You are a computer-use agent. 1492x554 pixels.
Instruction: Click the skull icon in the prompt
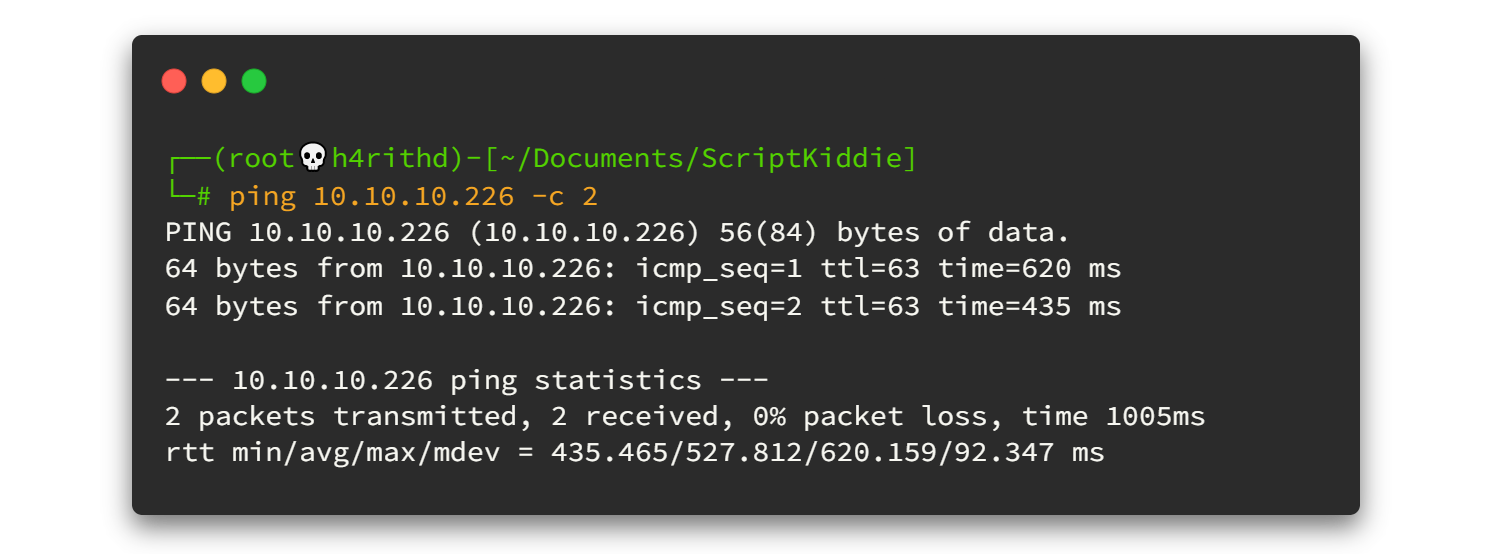[x=314, y=158]
